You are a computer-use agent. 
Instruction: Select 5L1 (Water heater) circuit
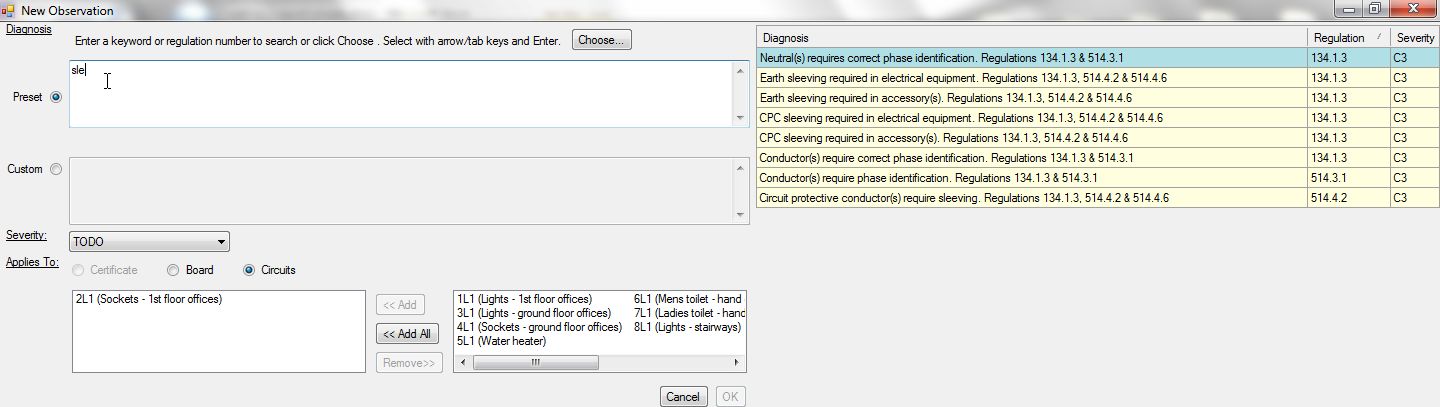[x=503, y=341]
